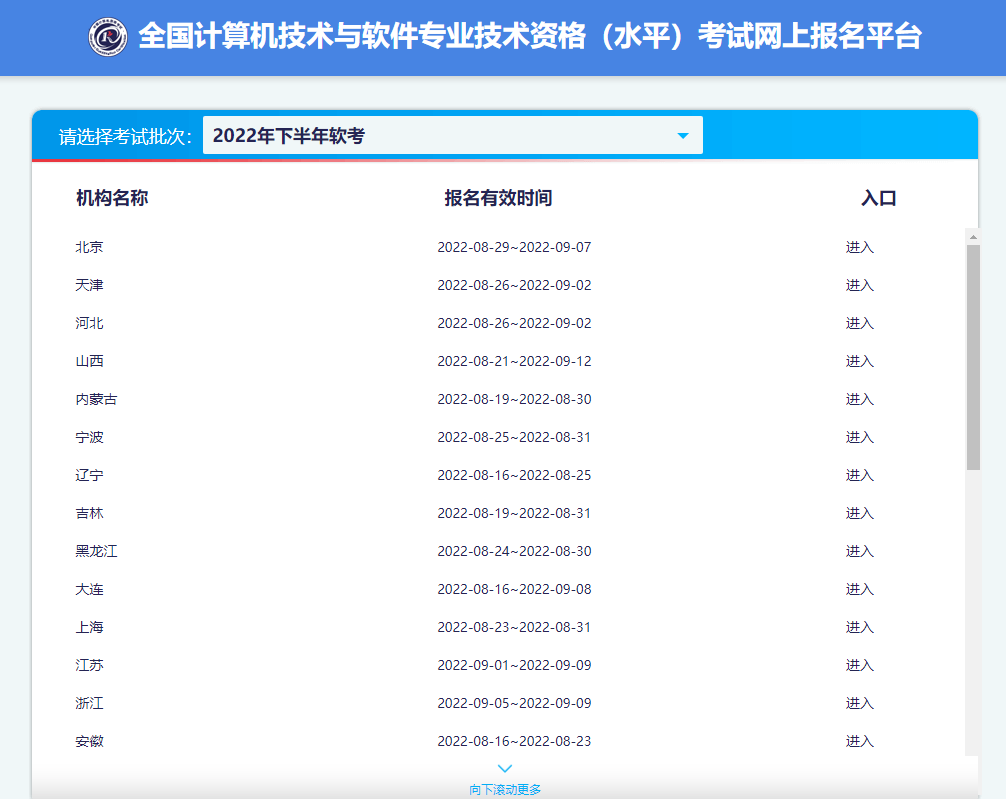Click 进入 for 辽宁
This screenshot has height=799, width=1006.
[x=859, y=475]
